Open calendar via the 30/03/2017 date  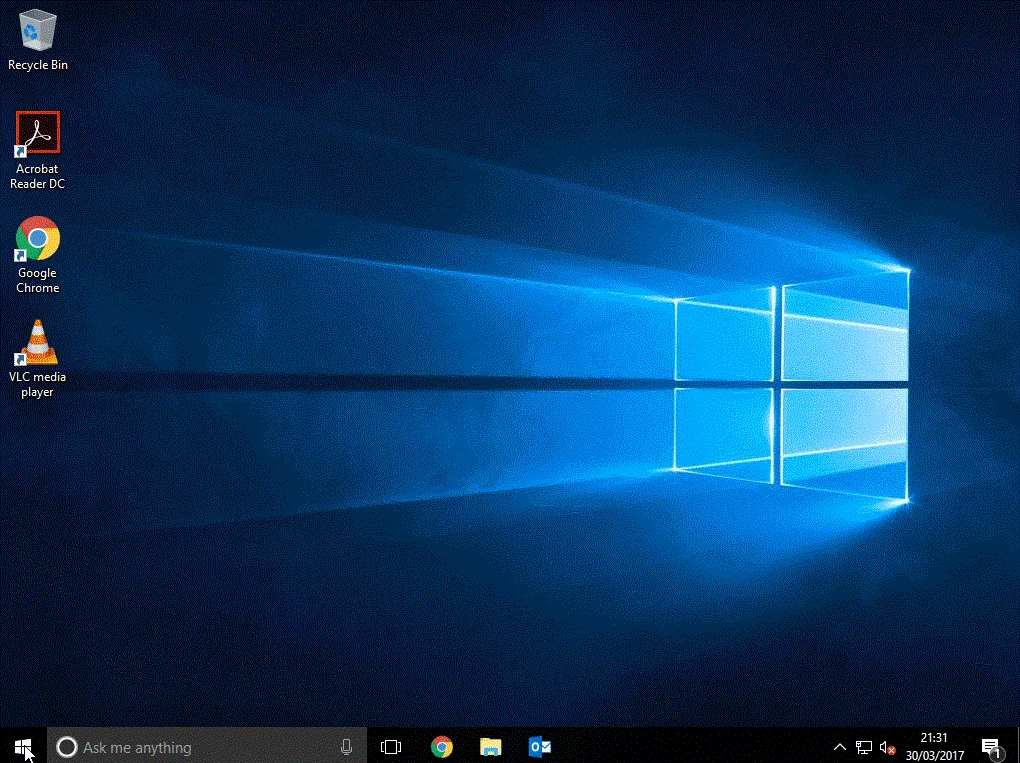pyautogui.click(x=934, y=755)
